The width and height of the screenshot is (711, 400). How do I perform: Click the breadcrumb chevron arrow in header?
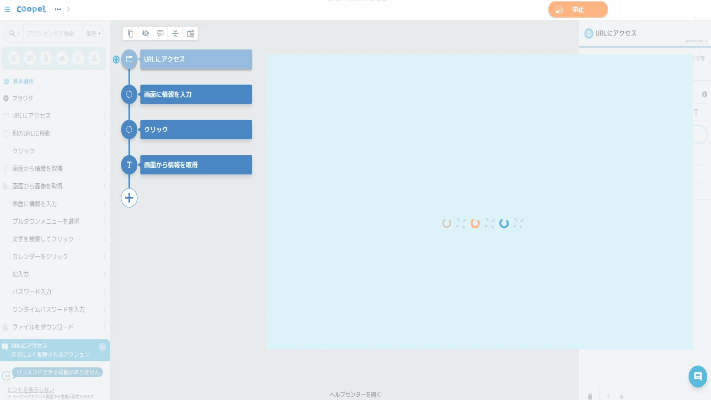[68, 9]
